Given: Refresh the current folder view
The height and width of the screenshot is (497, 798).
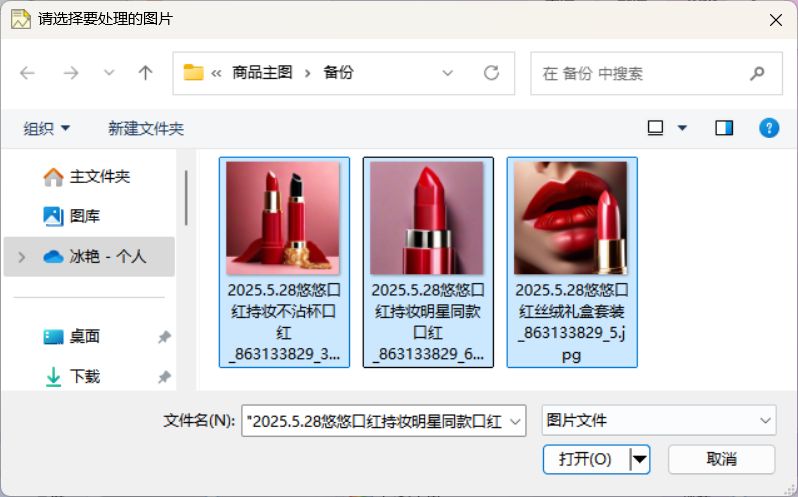Looking at the screenshot, I should click(x=491, y=73).
